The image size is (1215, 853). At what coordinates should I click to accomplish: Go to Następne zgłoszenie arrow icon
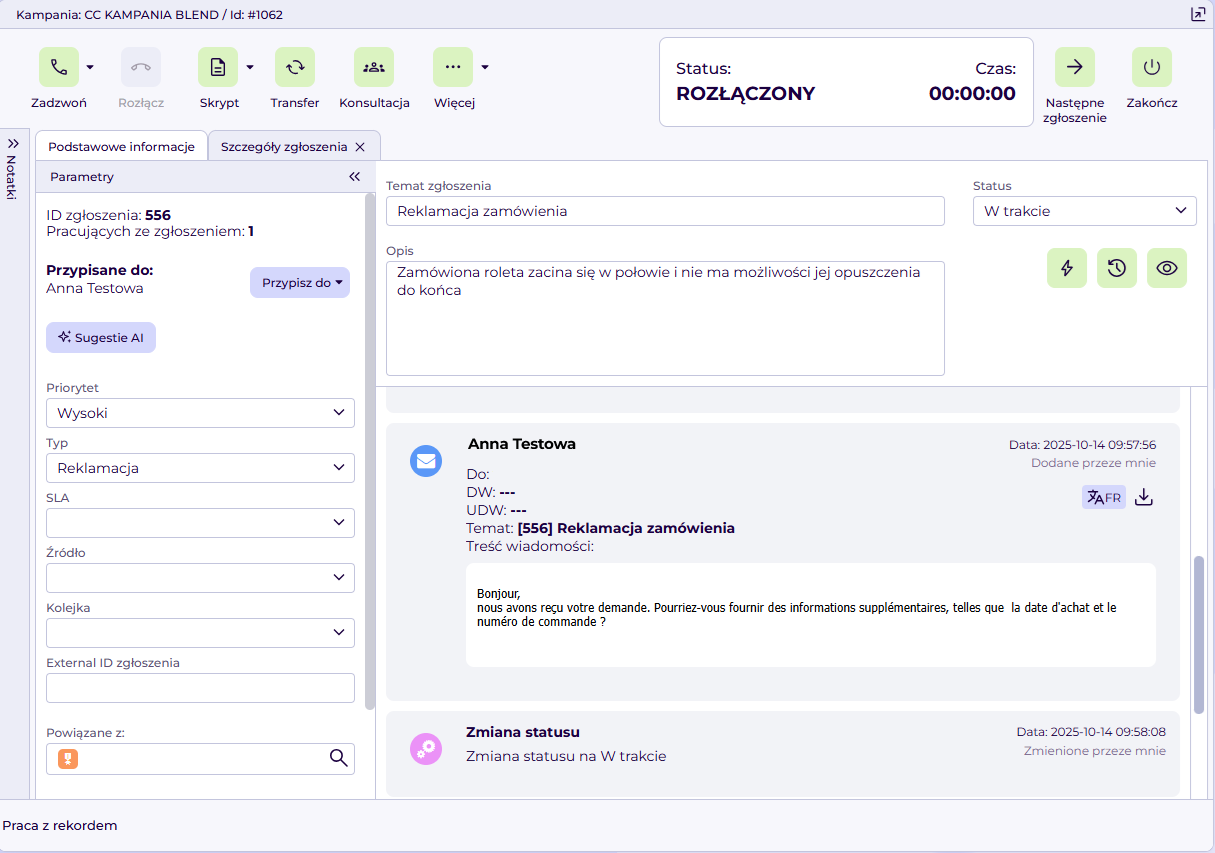click(x=1075, y=67)
